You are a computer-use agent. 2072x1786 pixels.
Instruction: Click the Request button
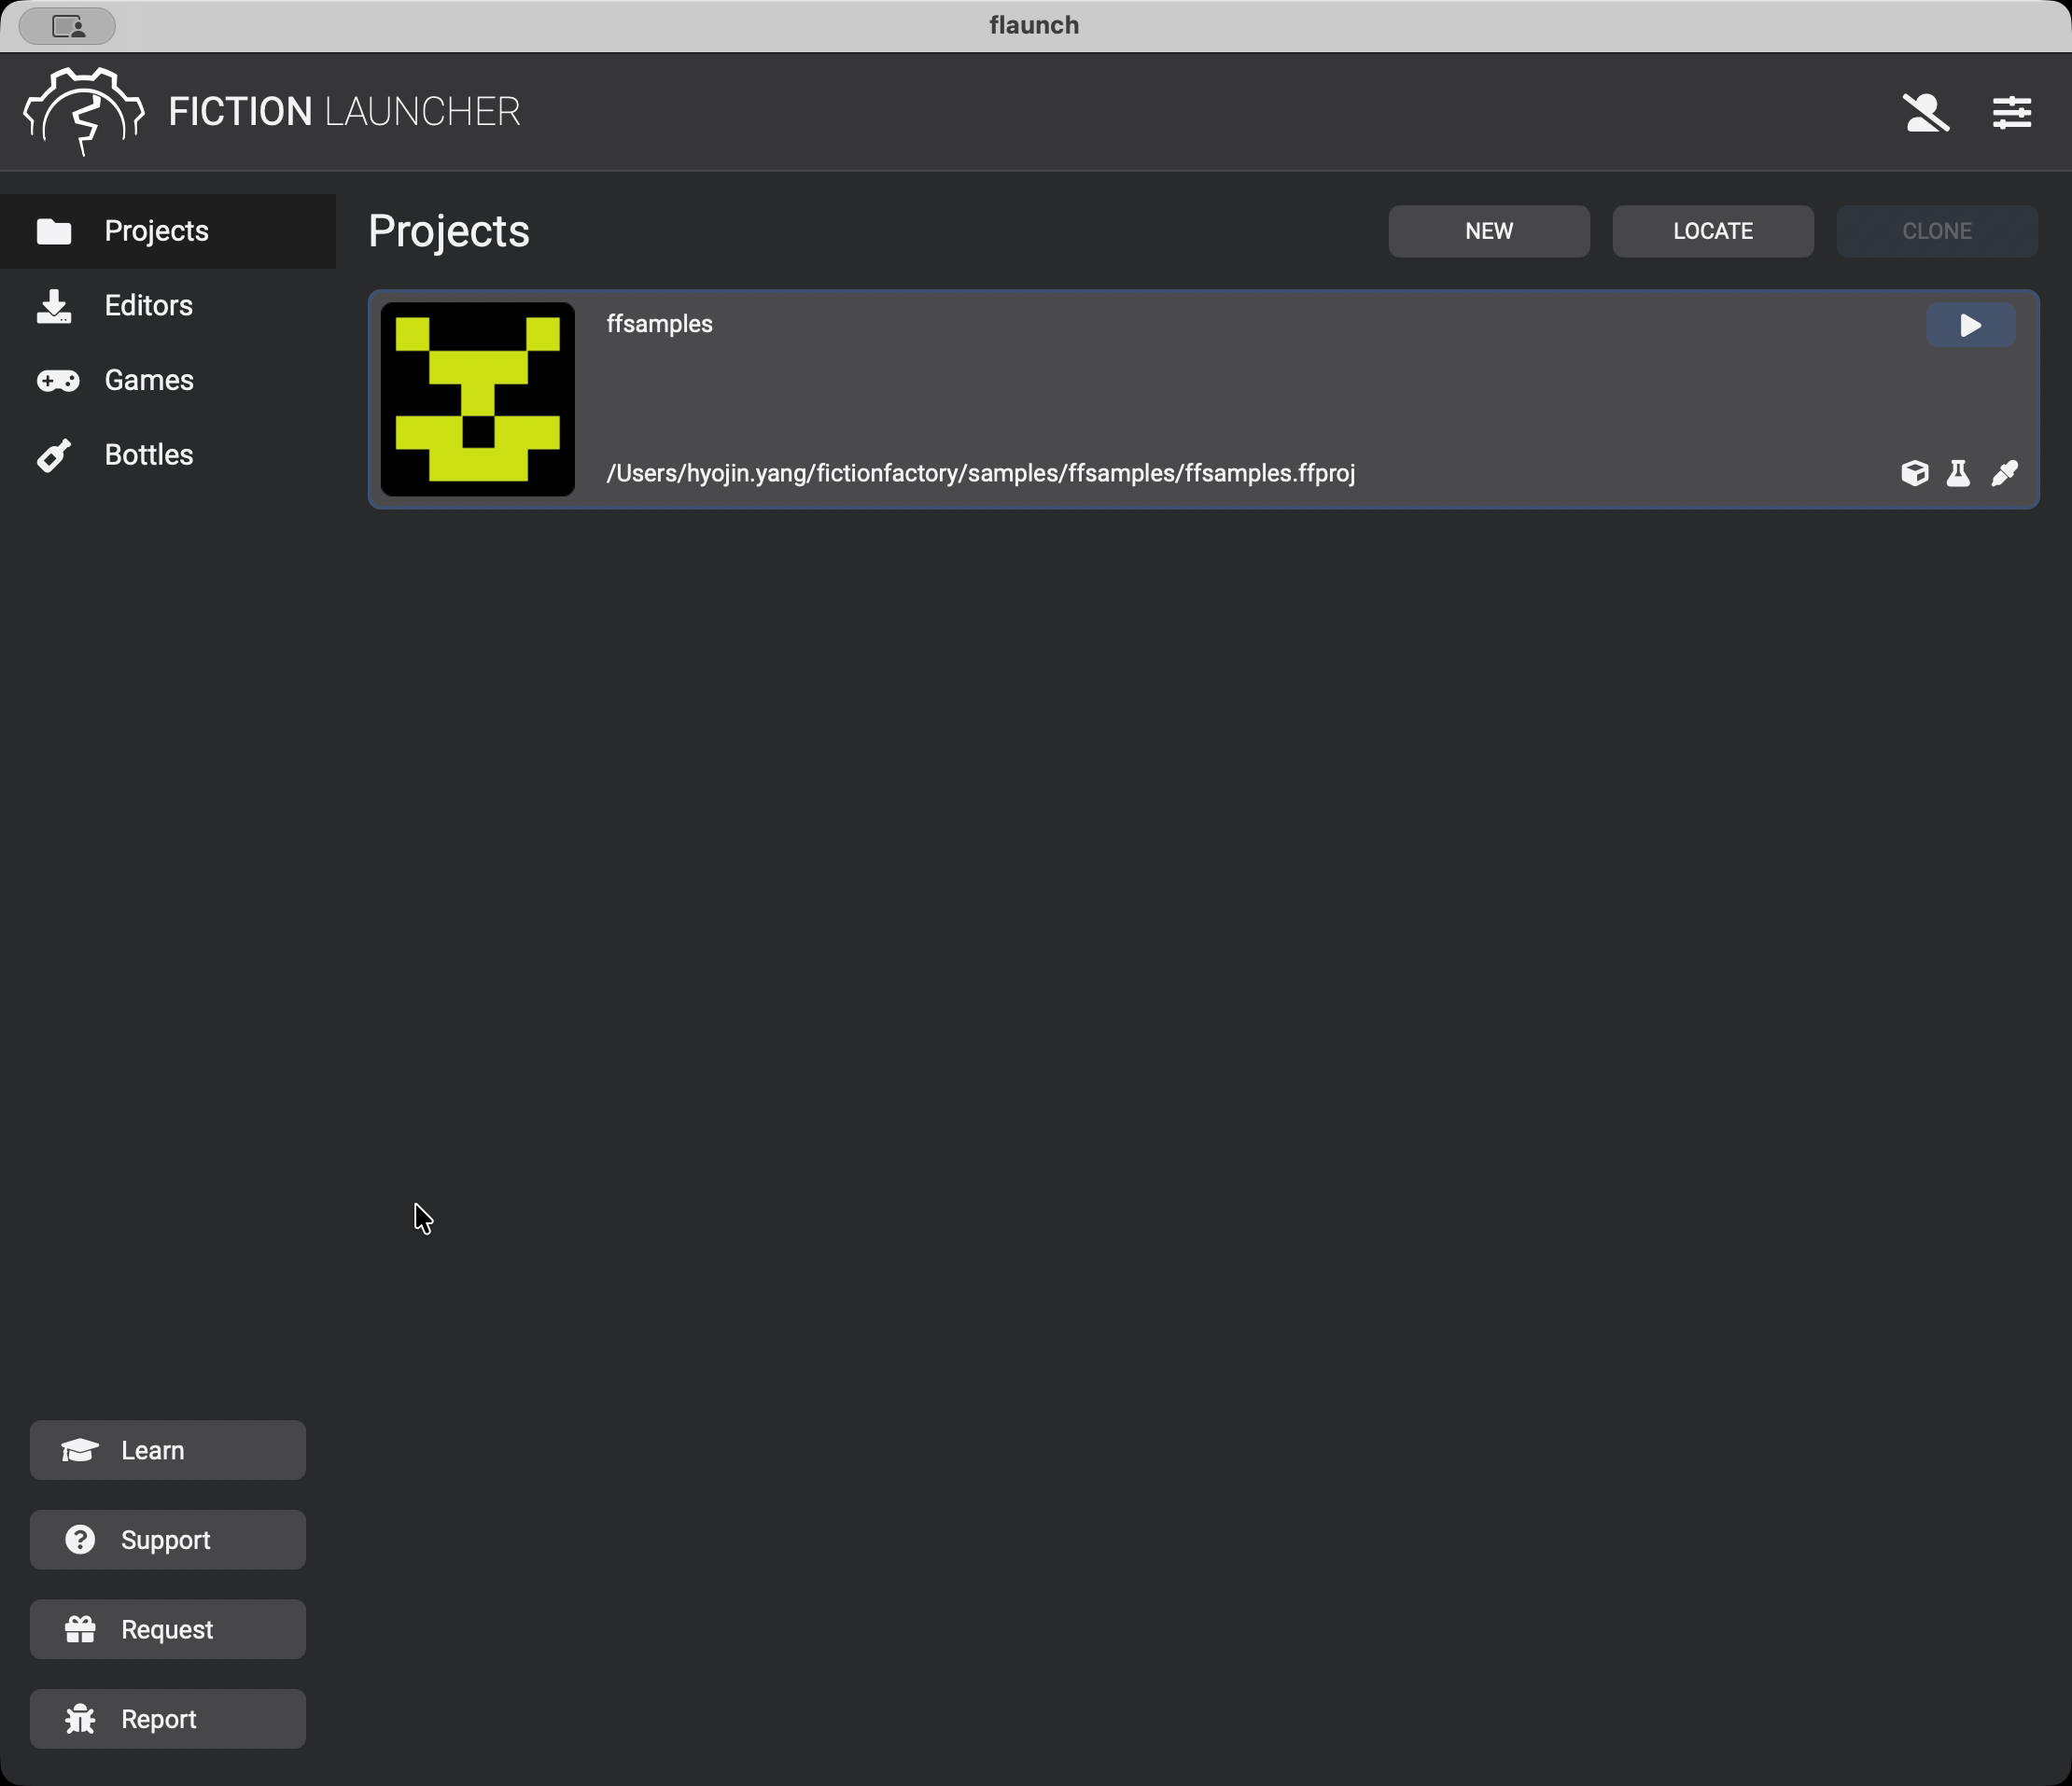[x=168, y=1630]
